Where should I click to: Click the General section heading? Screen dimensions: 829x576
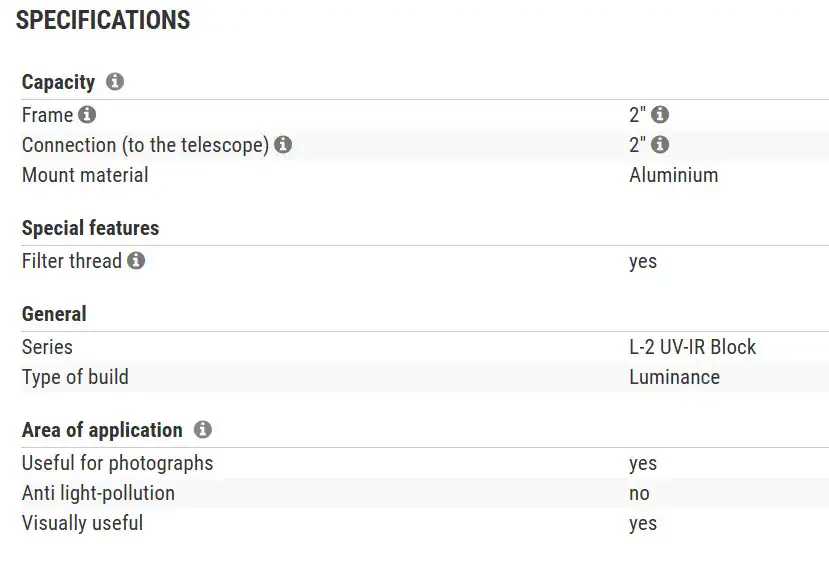[54, 314]
